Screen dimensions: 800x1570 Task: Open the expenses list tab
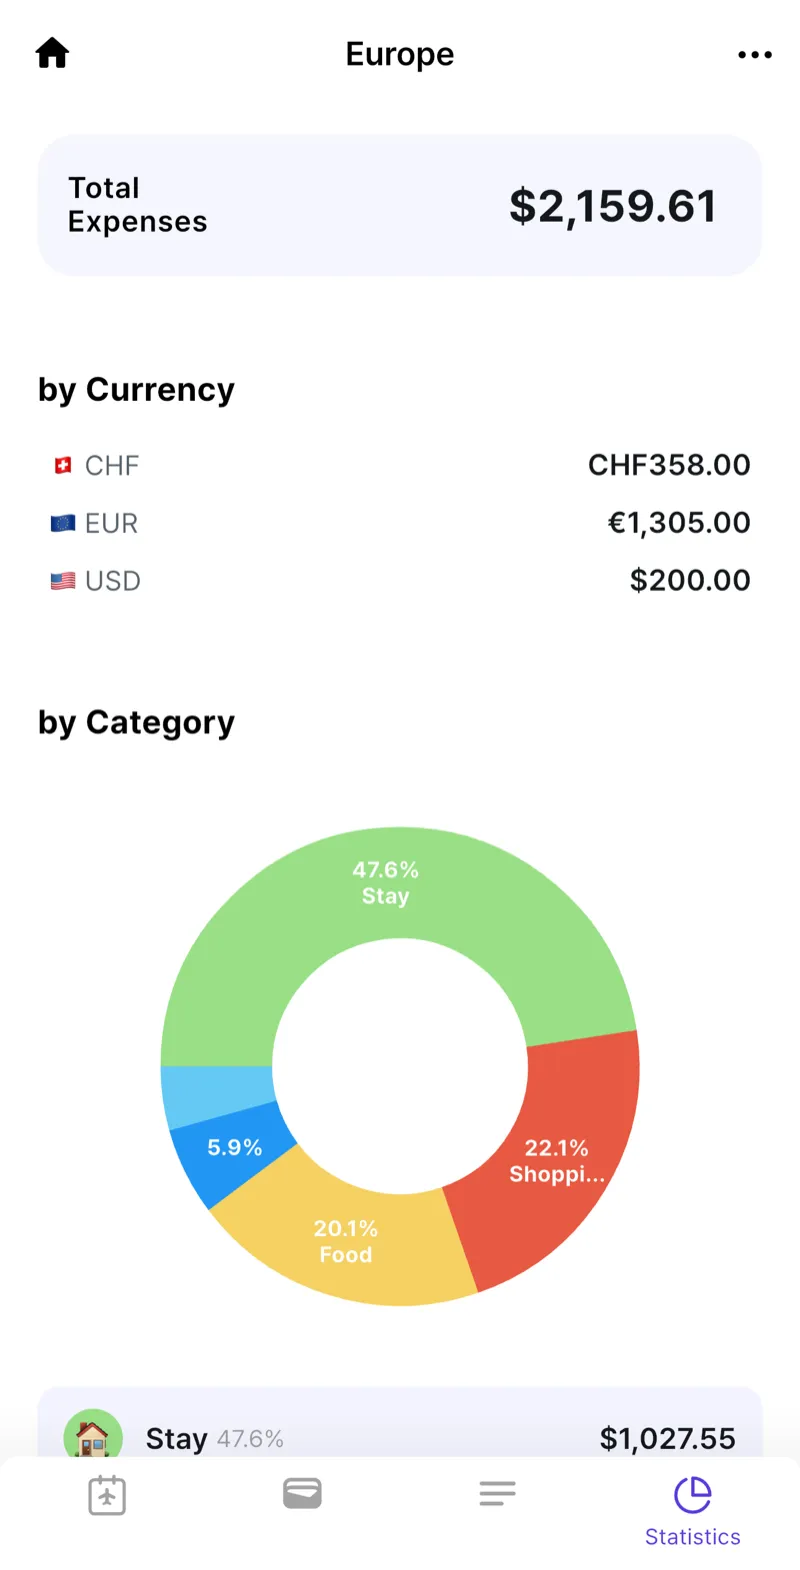(497, 1494)
